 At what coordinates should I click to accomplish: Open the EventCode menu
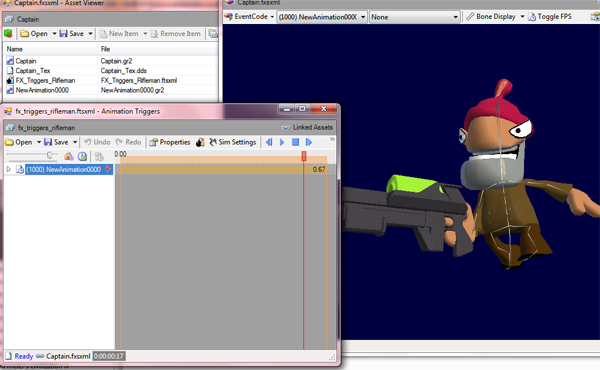click(249, 16)
